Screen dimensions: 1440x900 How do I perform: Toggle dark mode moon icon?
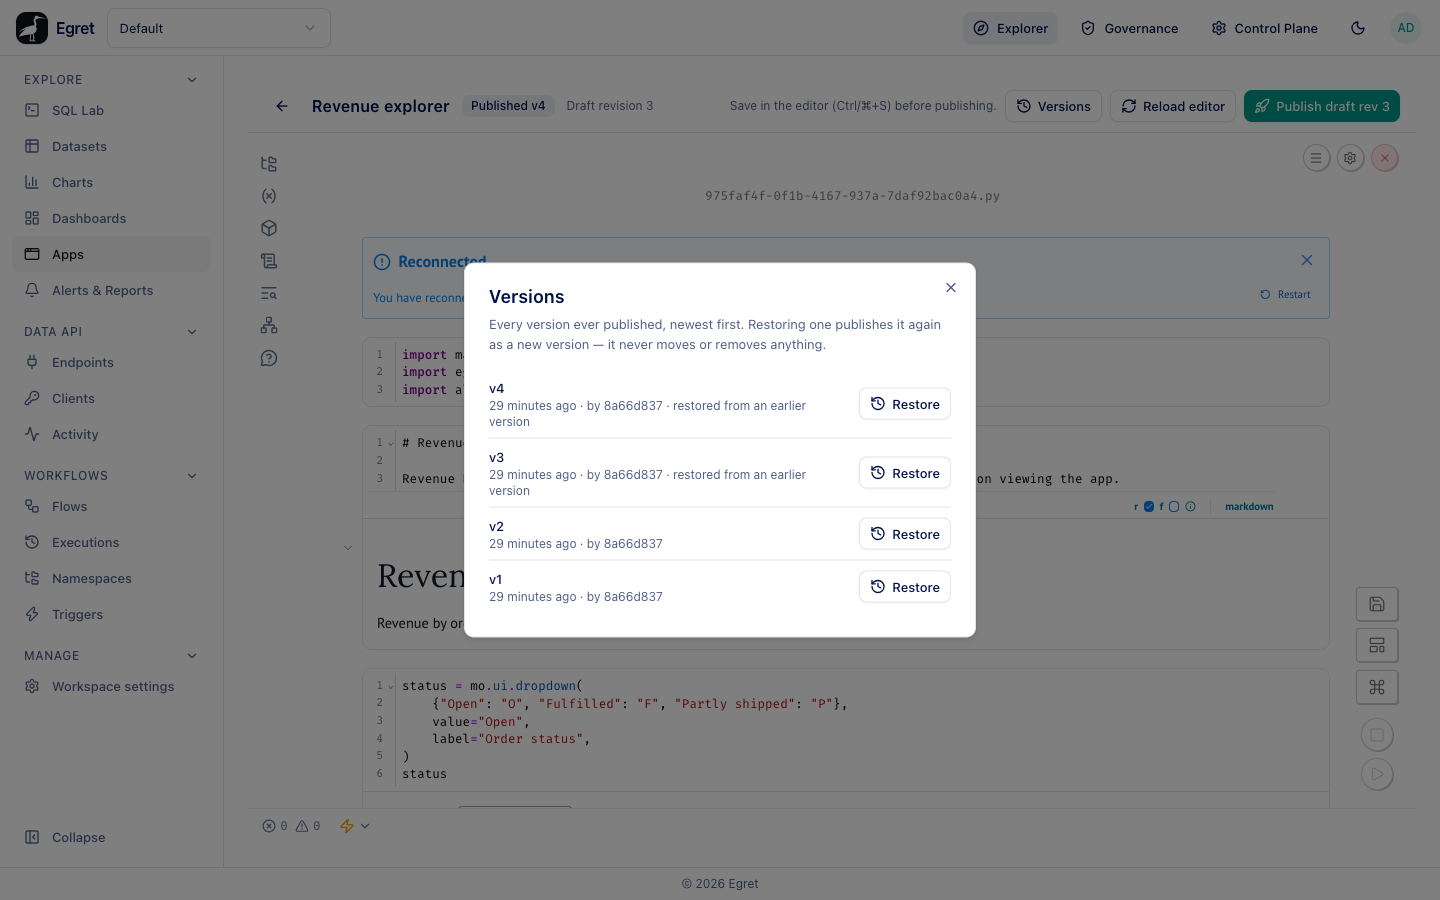[1358, 28]
